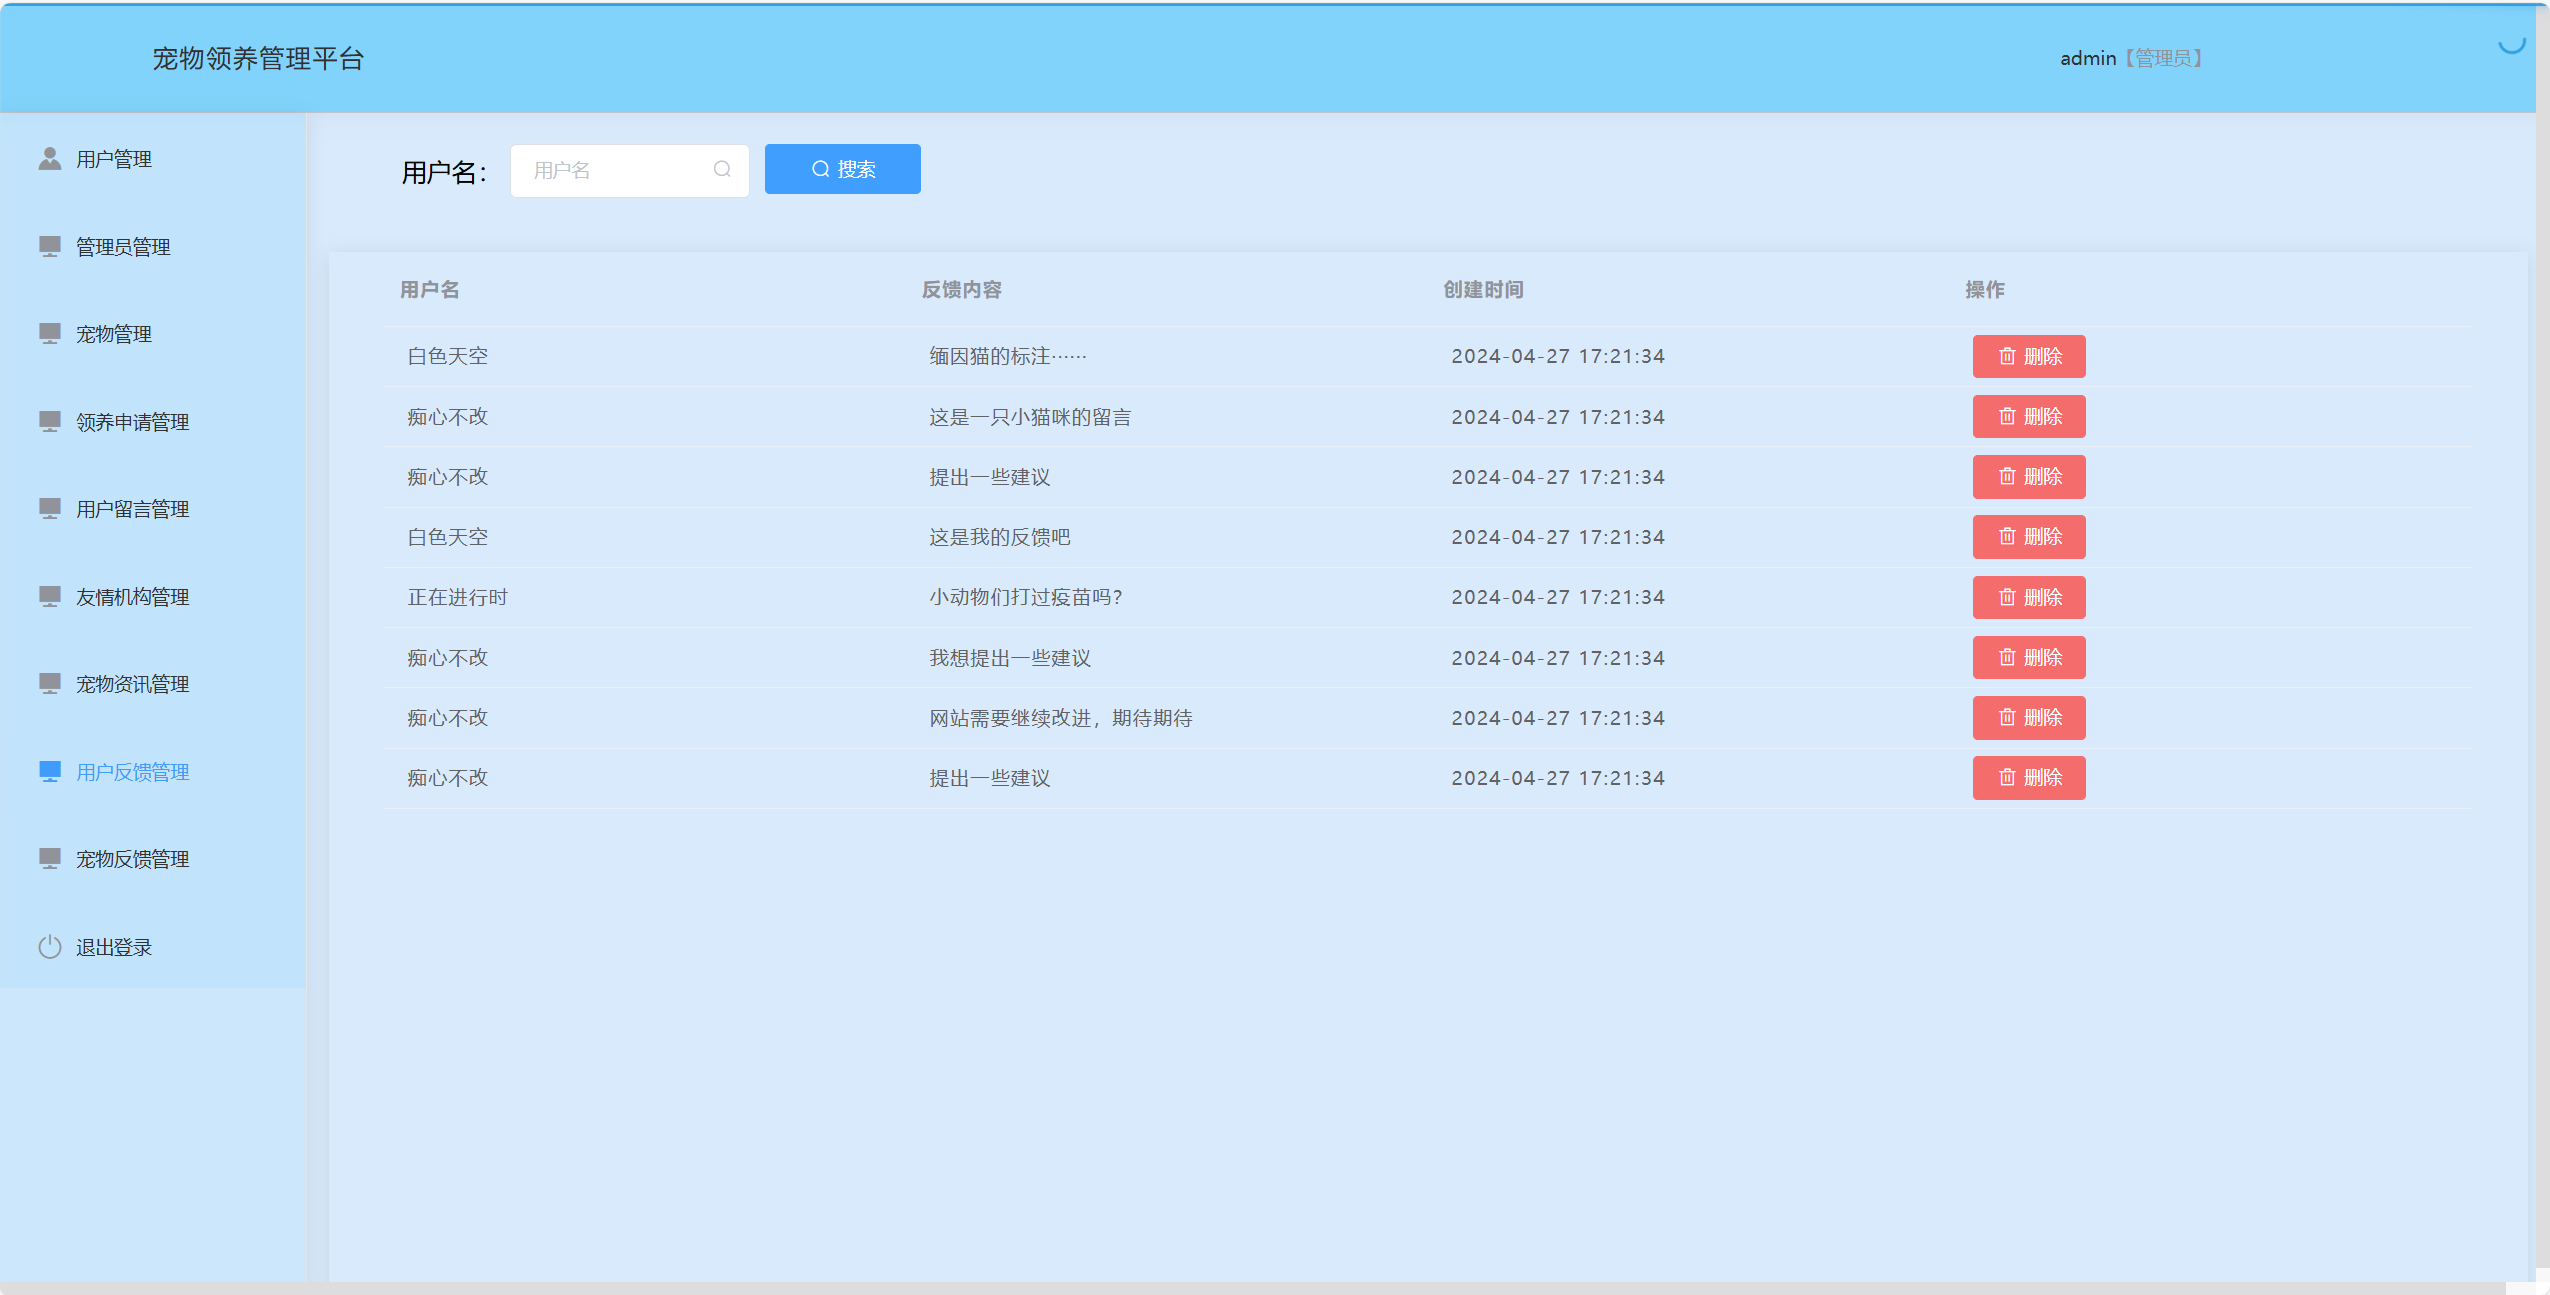Click the loading spinner icon top right
2550x1295 pixels.
coord(2511,44)
